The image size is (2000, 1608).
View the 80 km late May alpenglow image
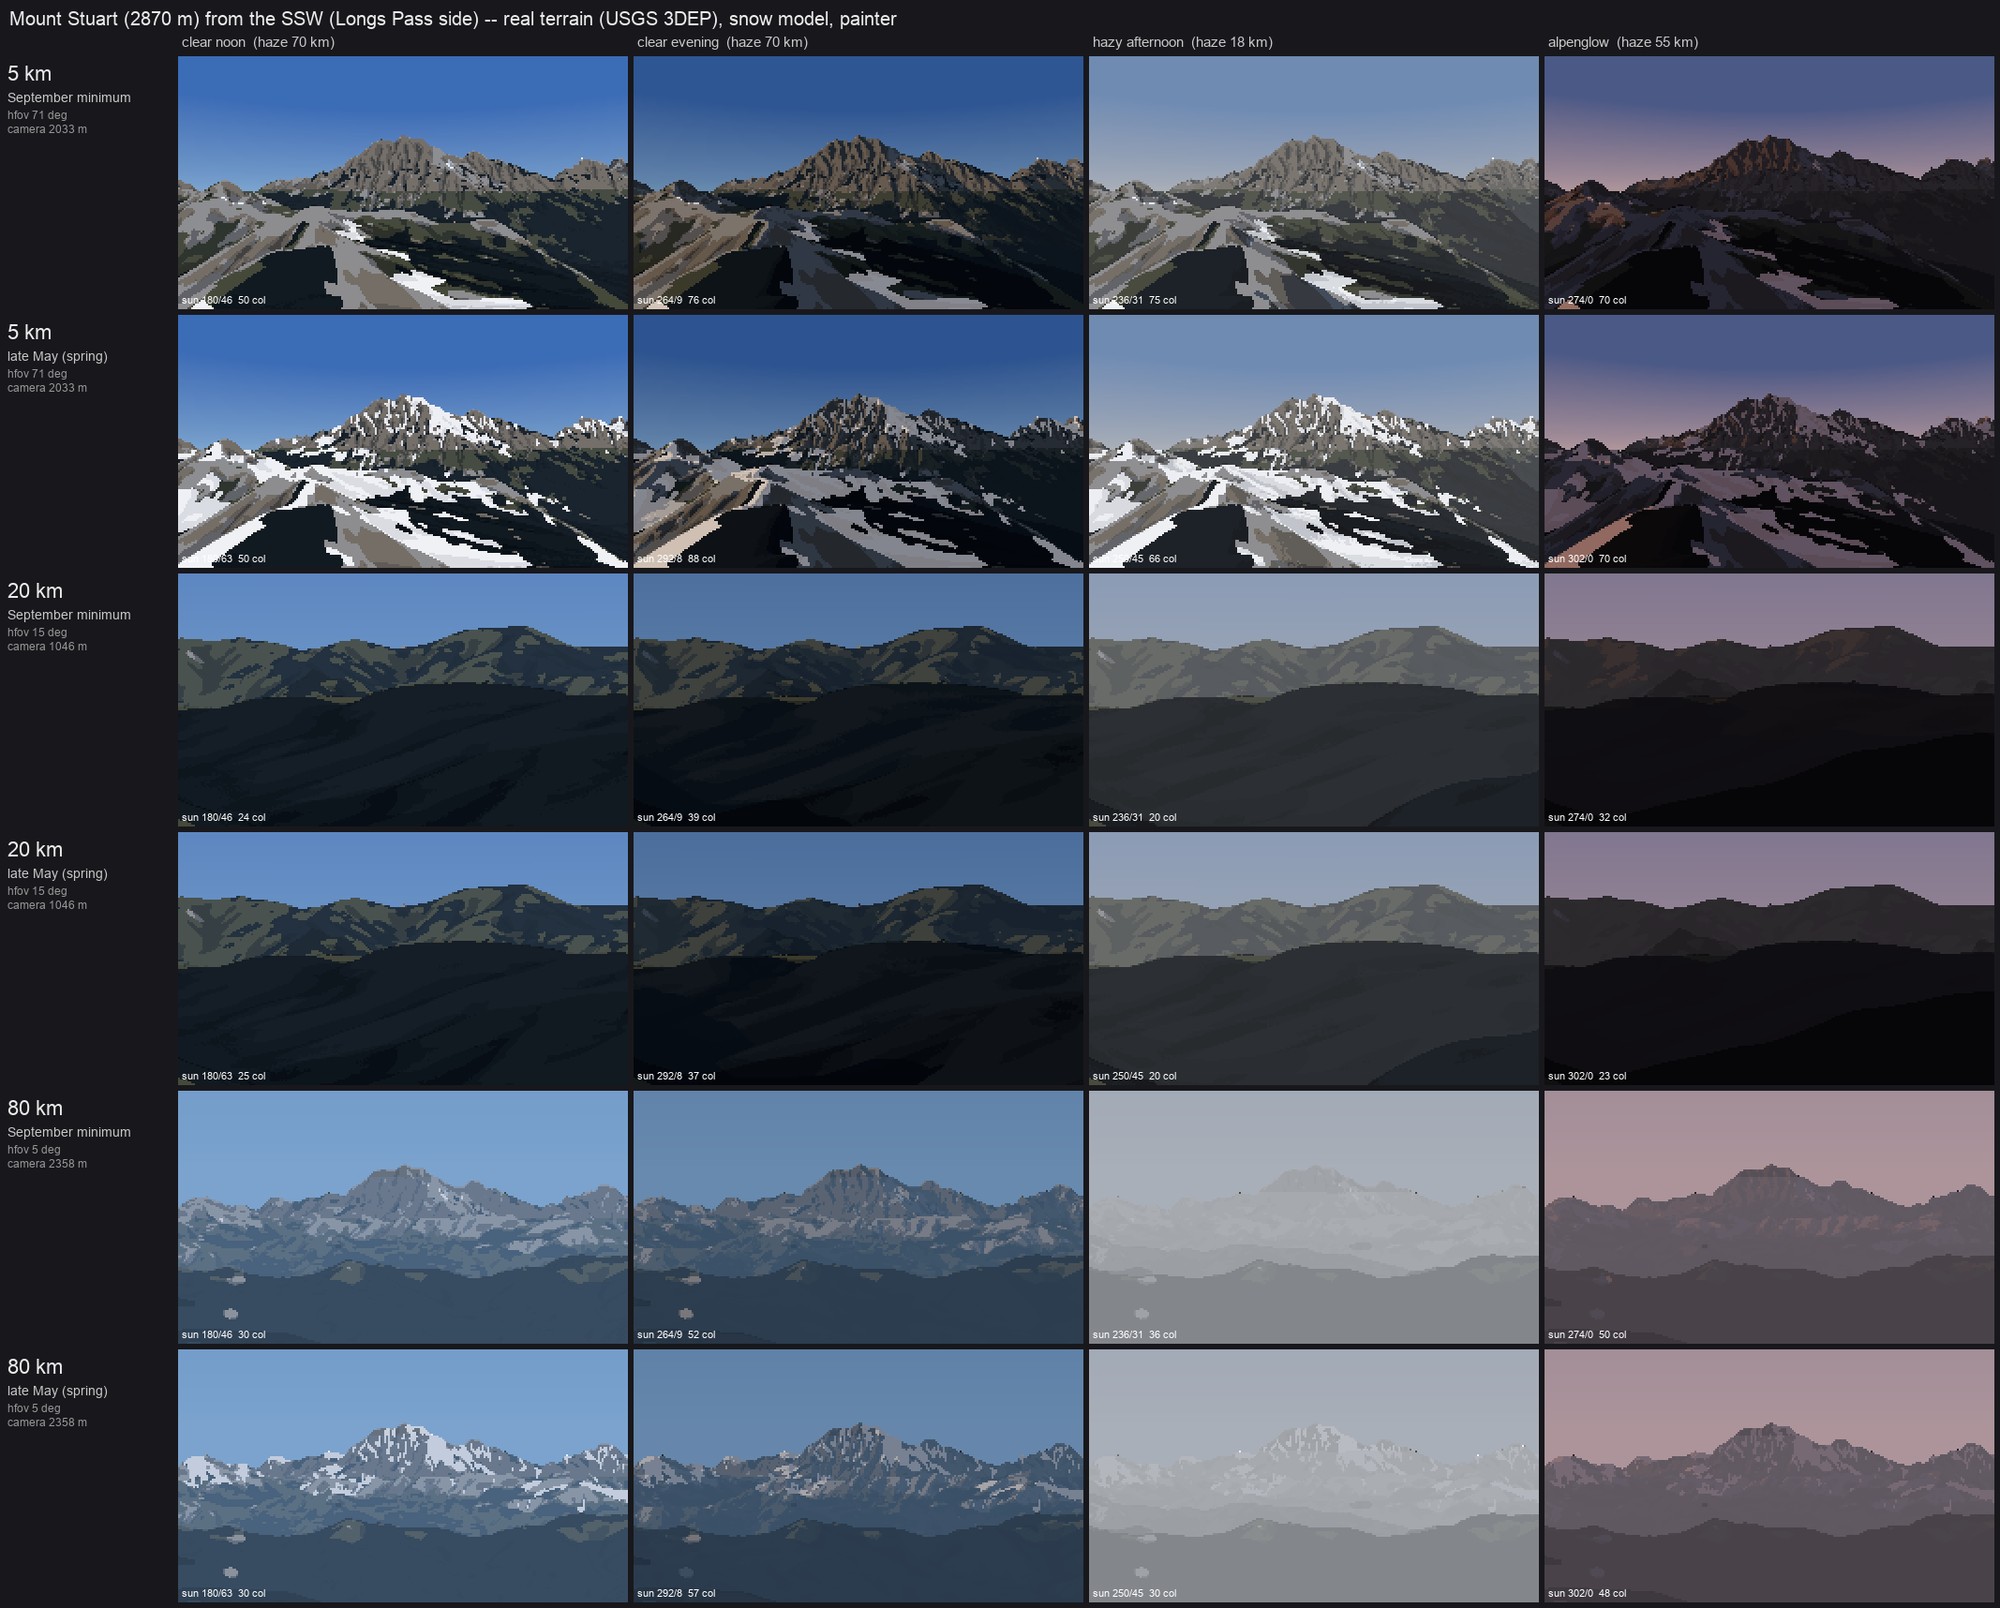(x=1769, y=1476)
